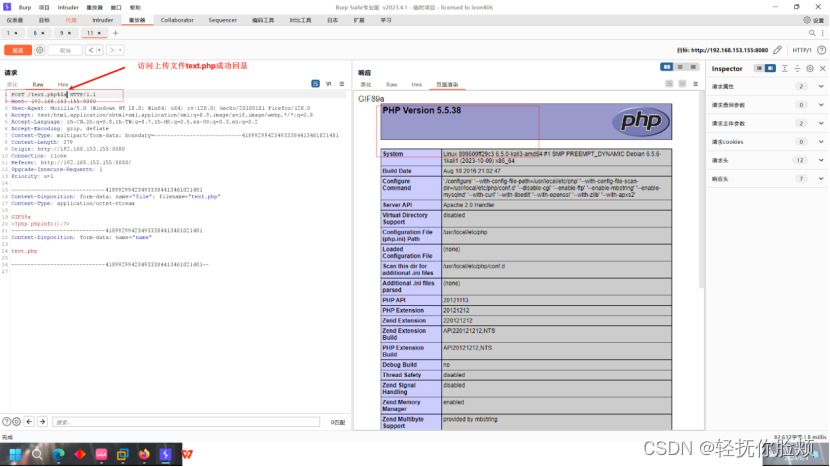830x467 pixels.
Task: Open Repeater help question mark icon
Action: (822, 50)
